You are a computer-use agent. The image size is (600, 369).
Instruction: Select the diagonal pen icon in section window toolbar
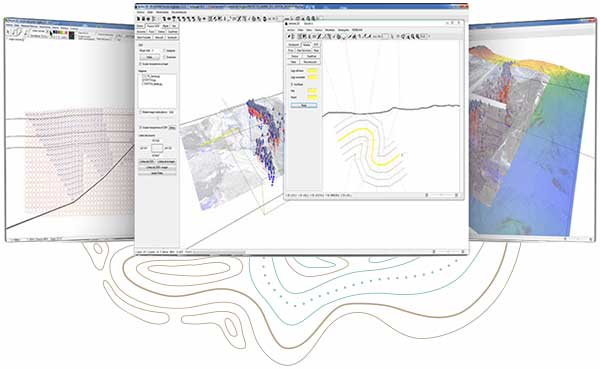319,36
